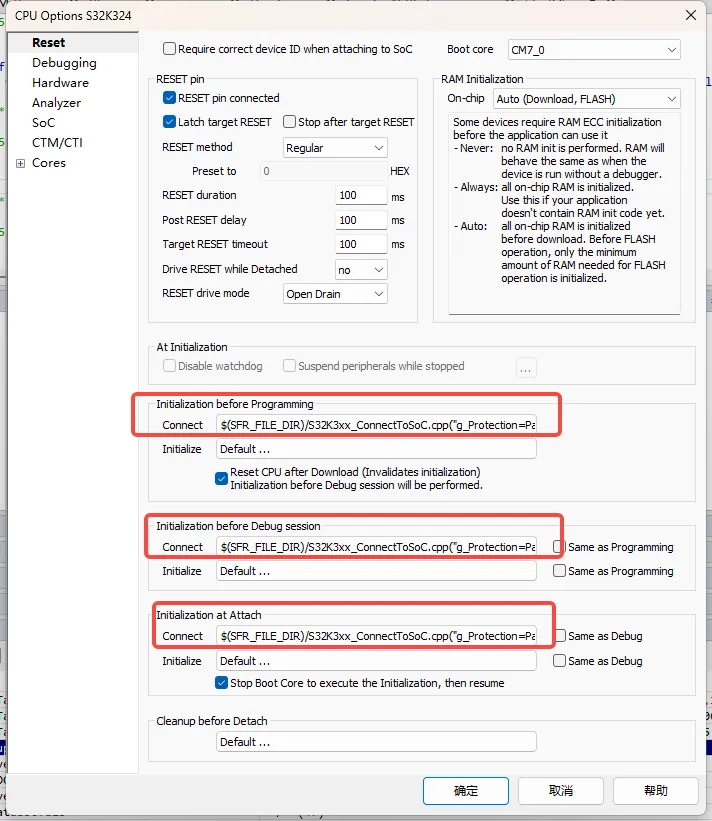Cancel with the 取消 button

[561, 791]
